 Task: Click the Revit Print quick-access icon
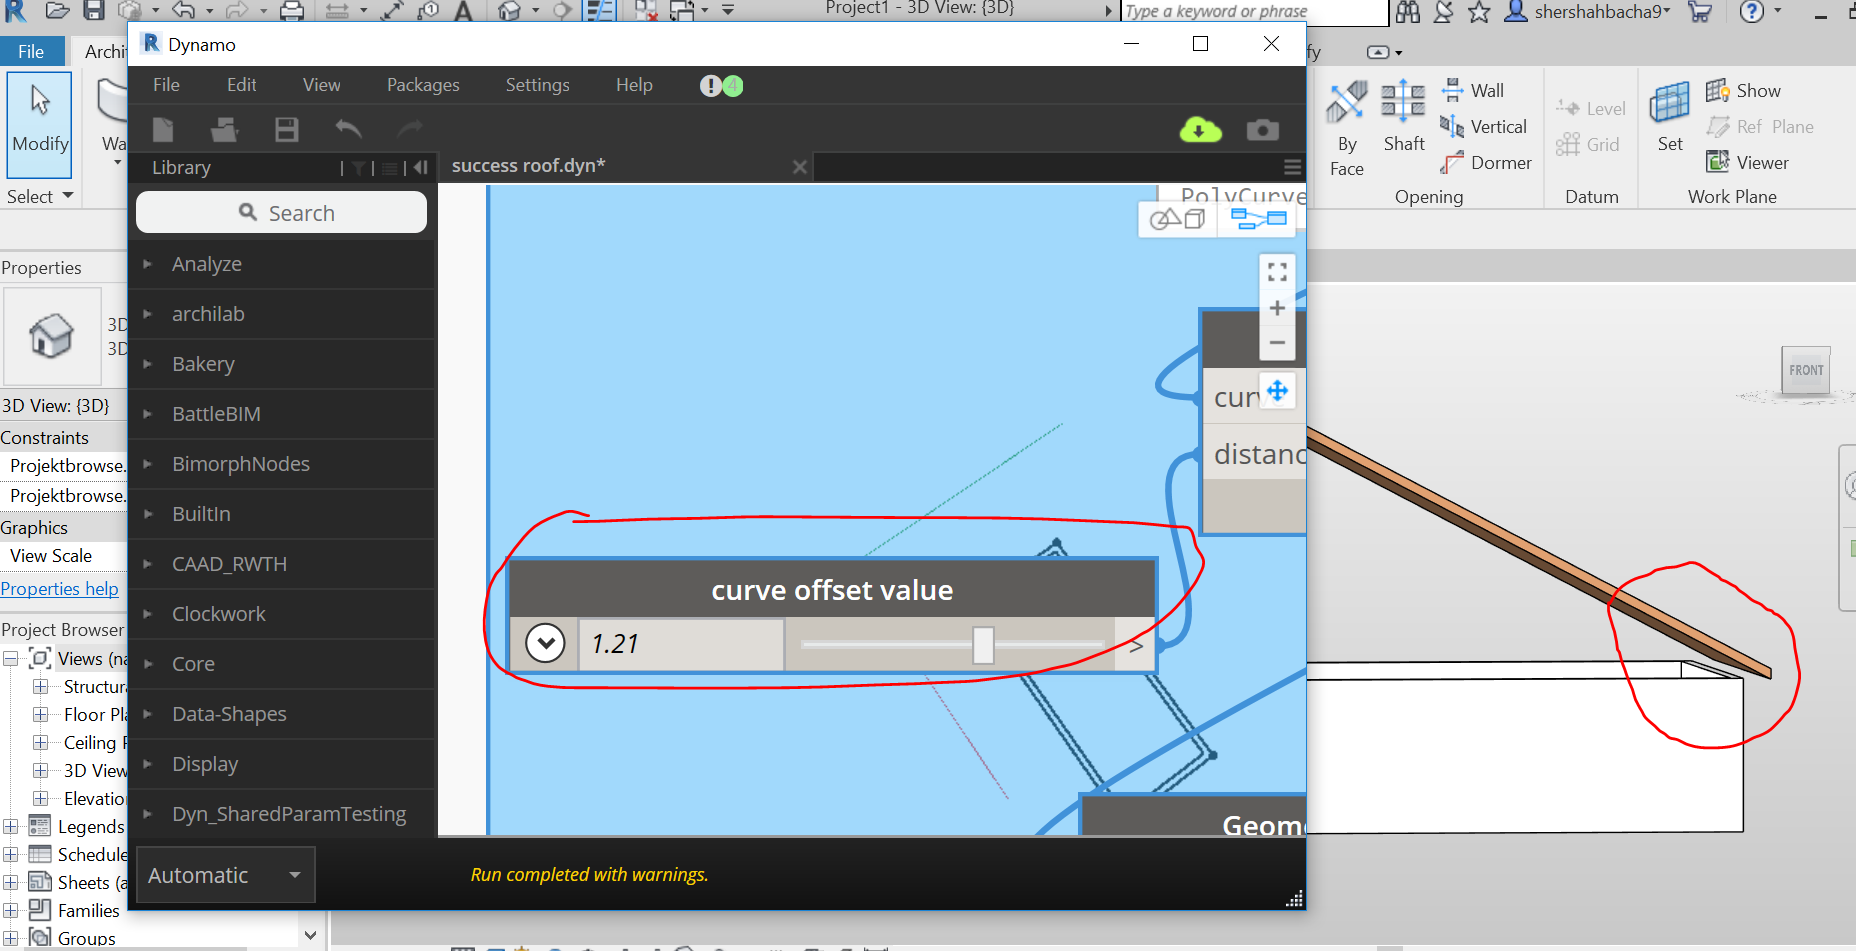coord(292,11)
